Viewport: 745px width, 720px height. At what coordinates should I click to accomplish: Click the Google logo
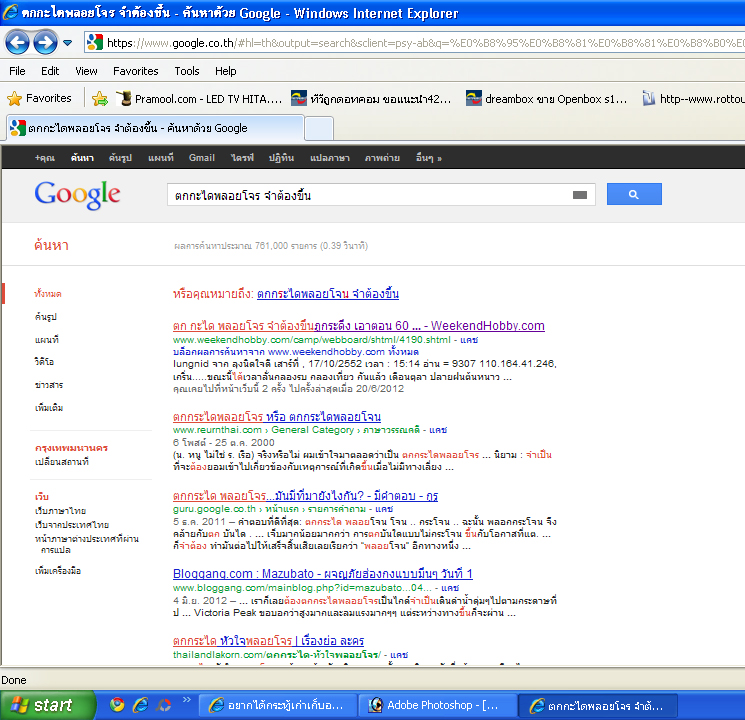pyautogui.click(x=77, y=194)
